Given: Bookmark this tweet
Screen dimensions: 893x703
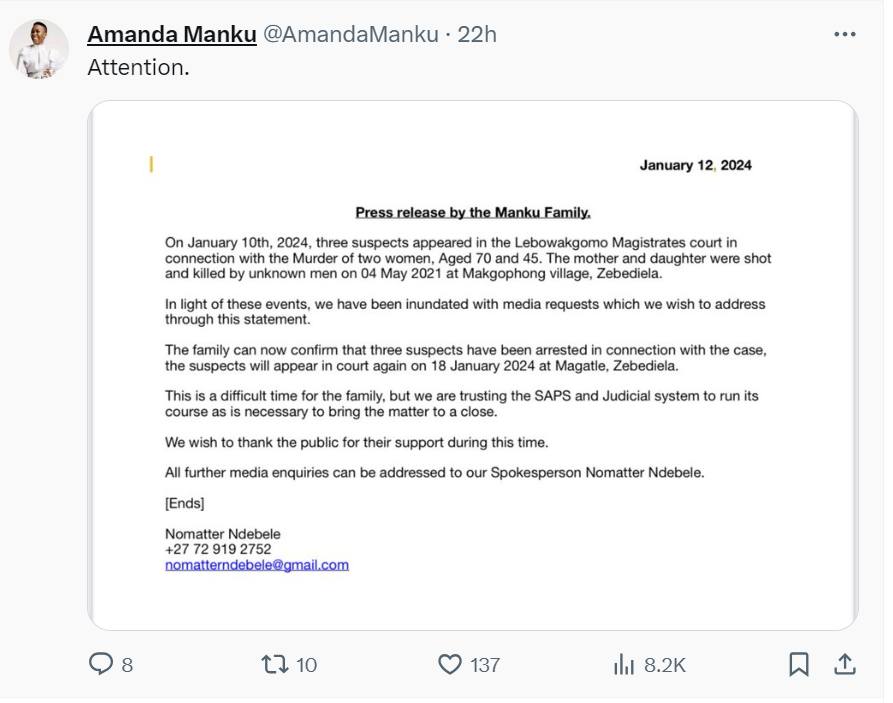Looking at the screenshot, I should [799, 664].
